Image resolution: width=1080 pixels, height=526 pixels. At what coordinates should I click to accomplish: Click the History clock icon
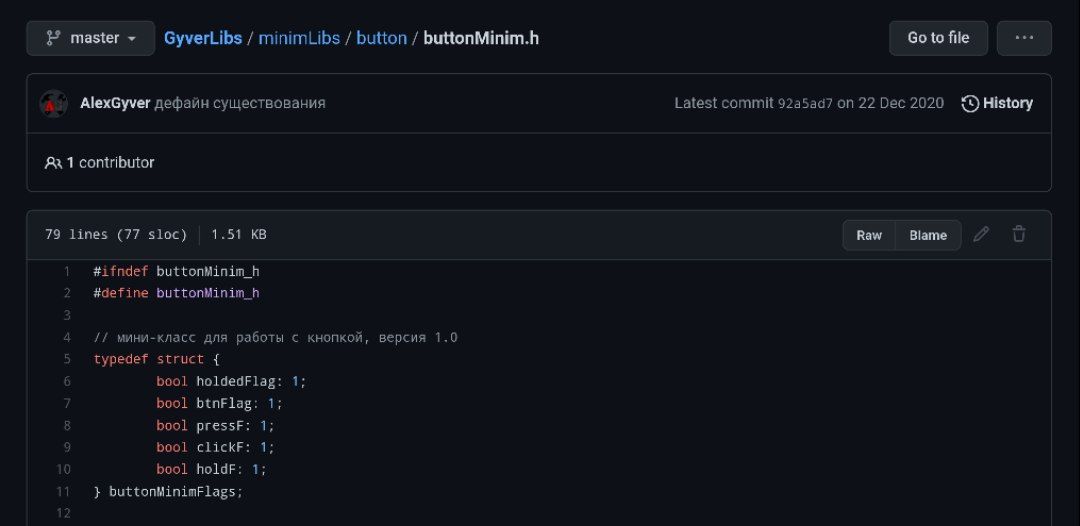pyautogui.click(x=970, y=103)
